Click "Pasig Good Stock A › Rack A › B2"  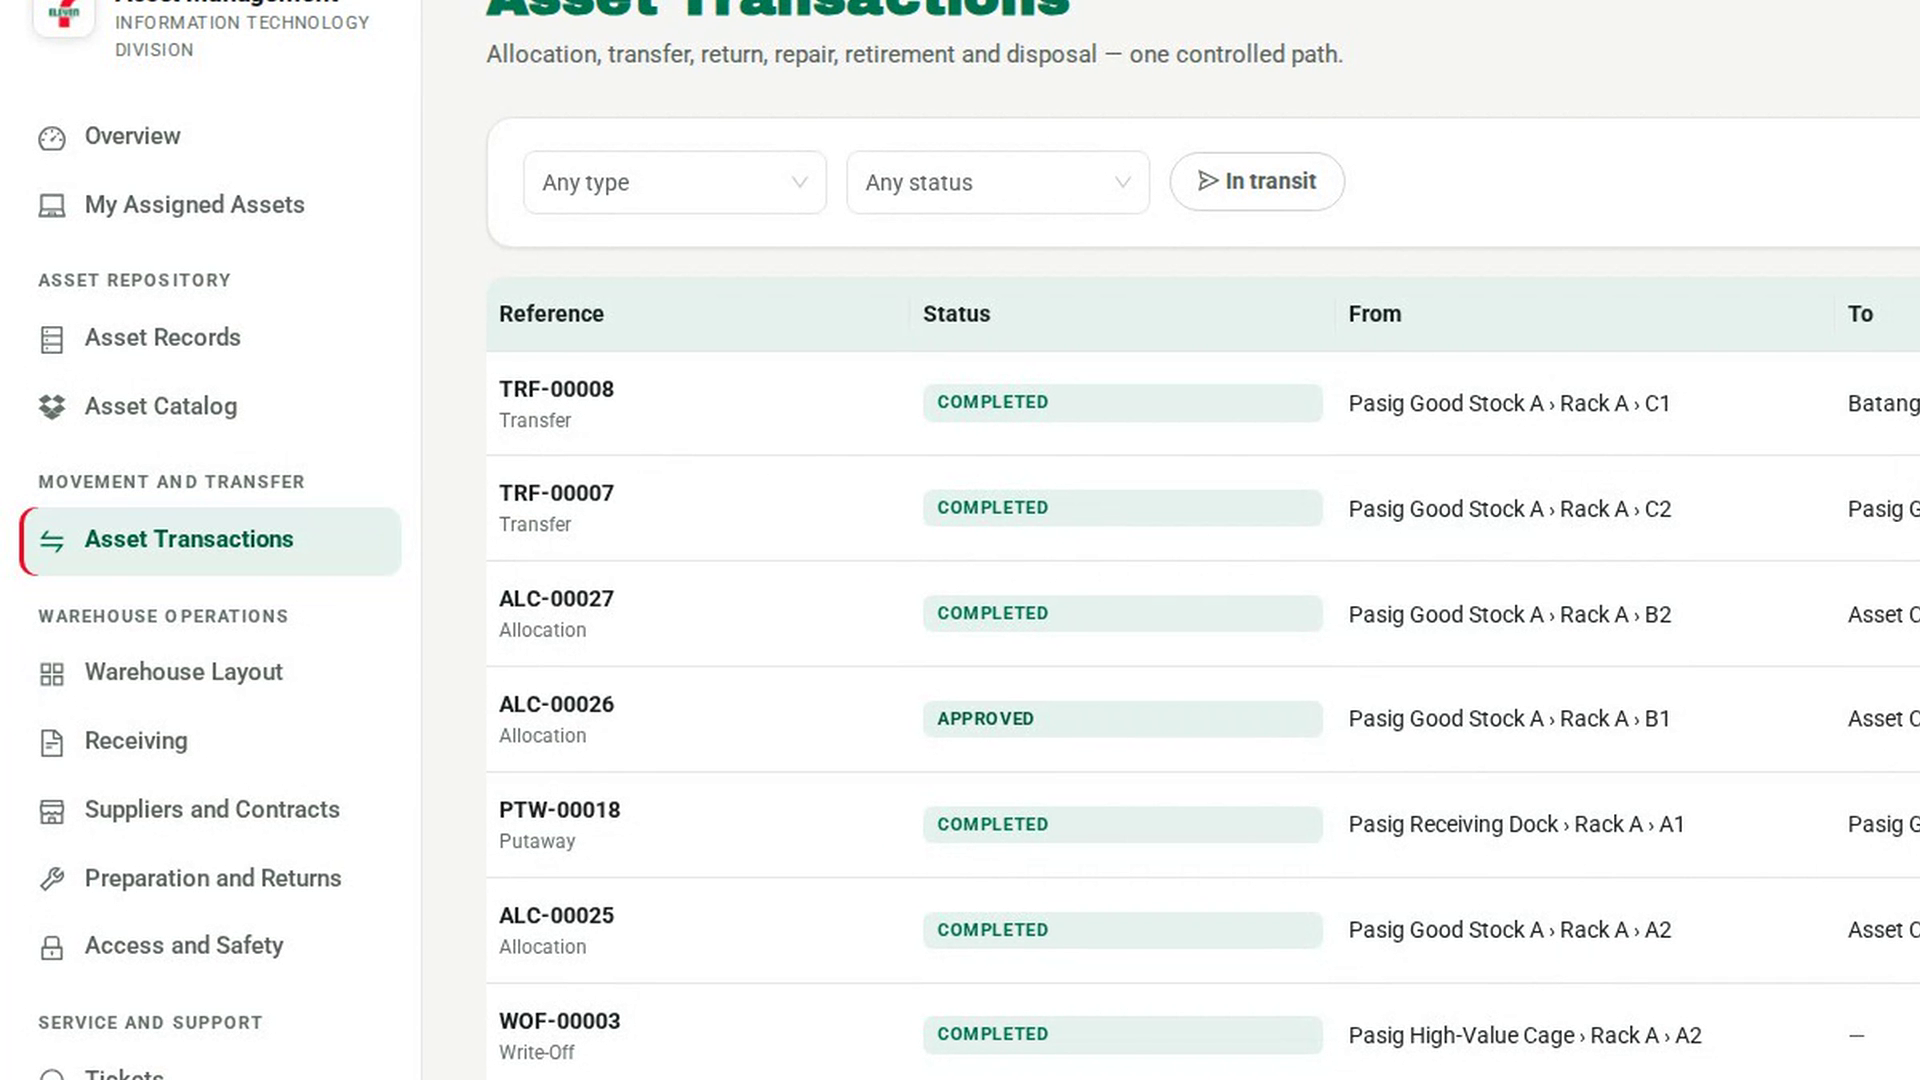(1510, 615)
